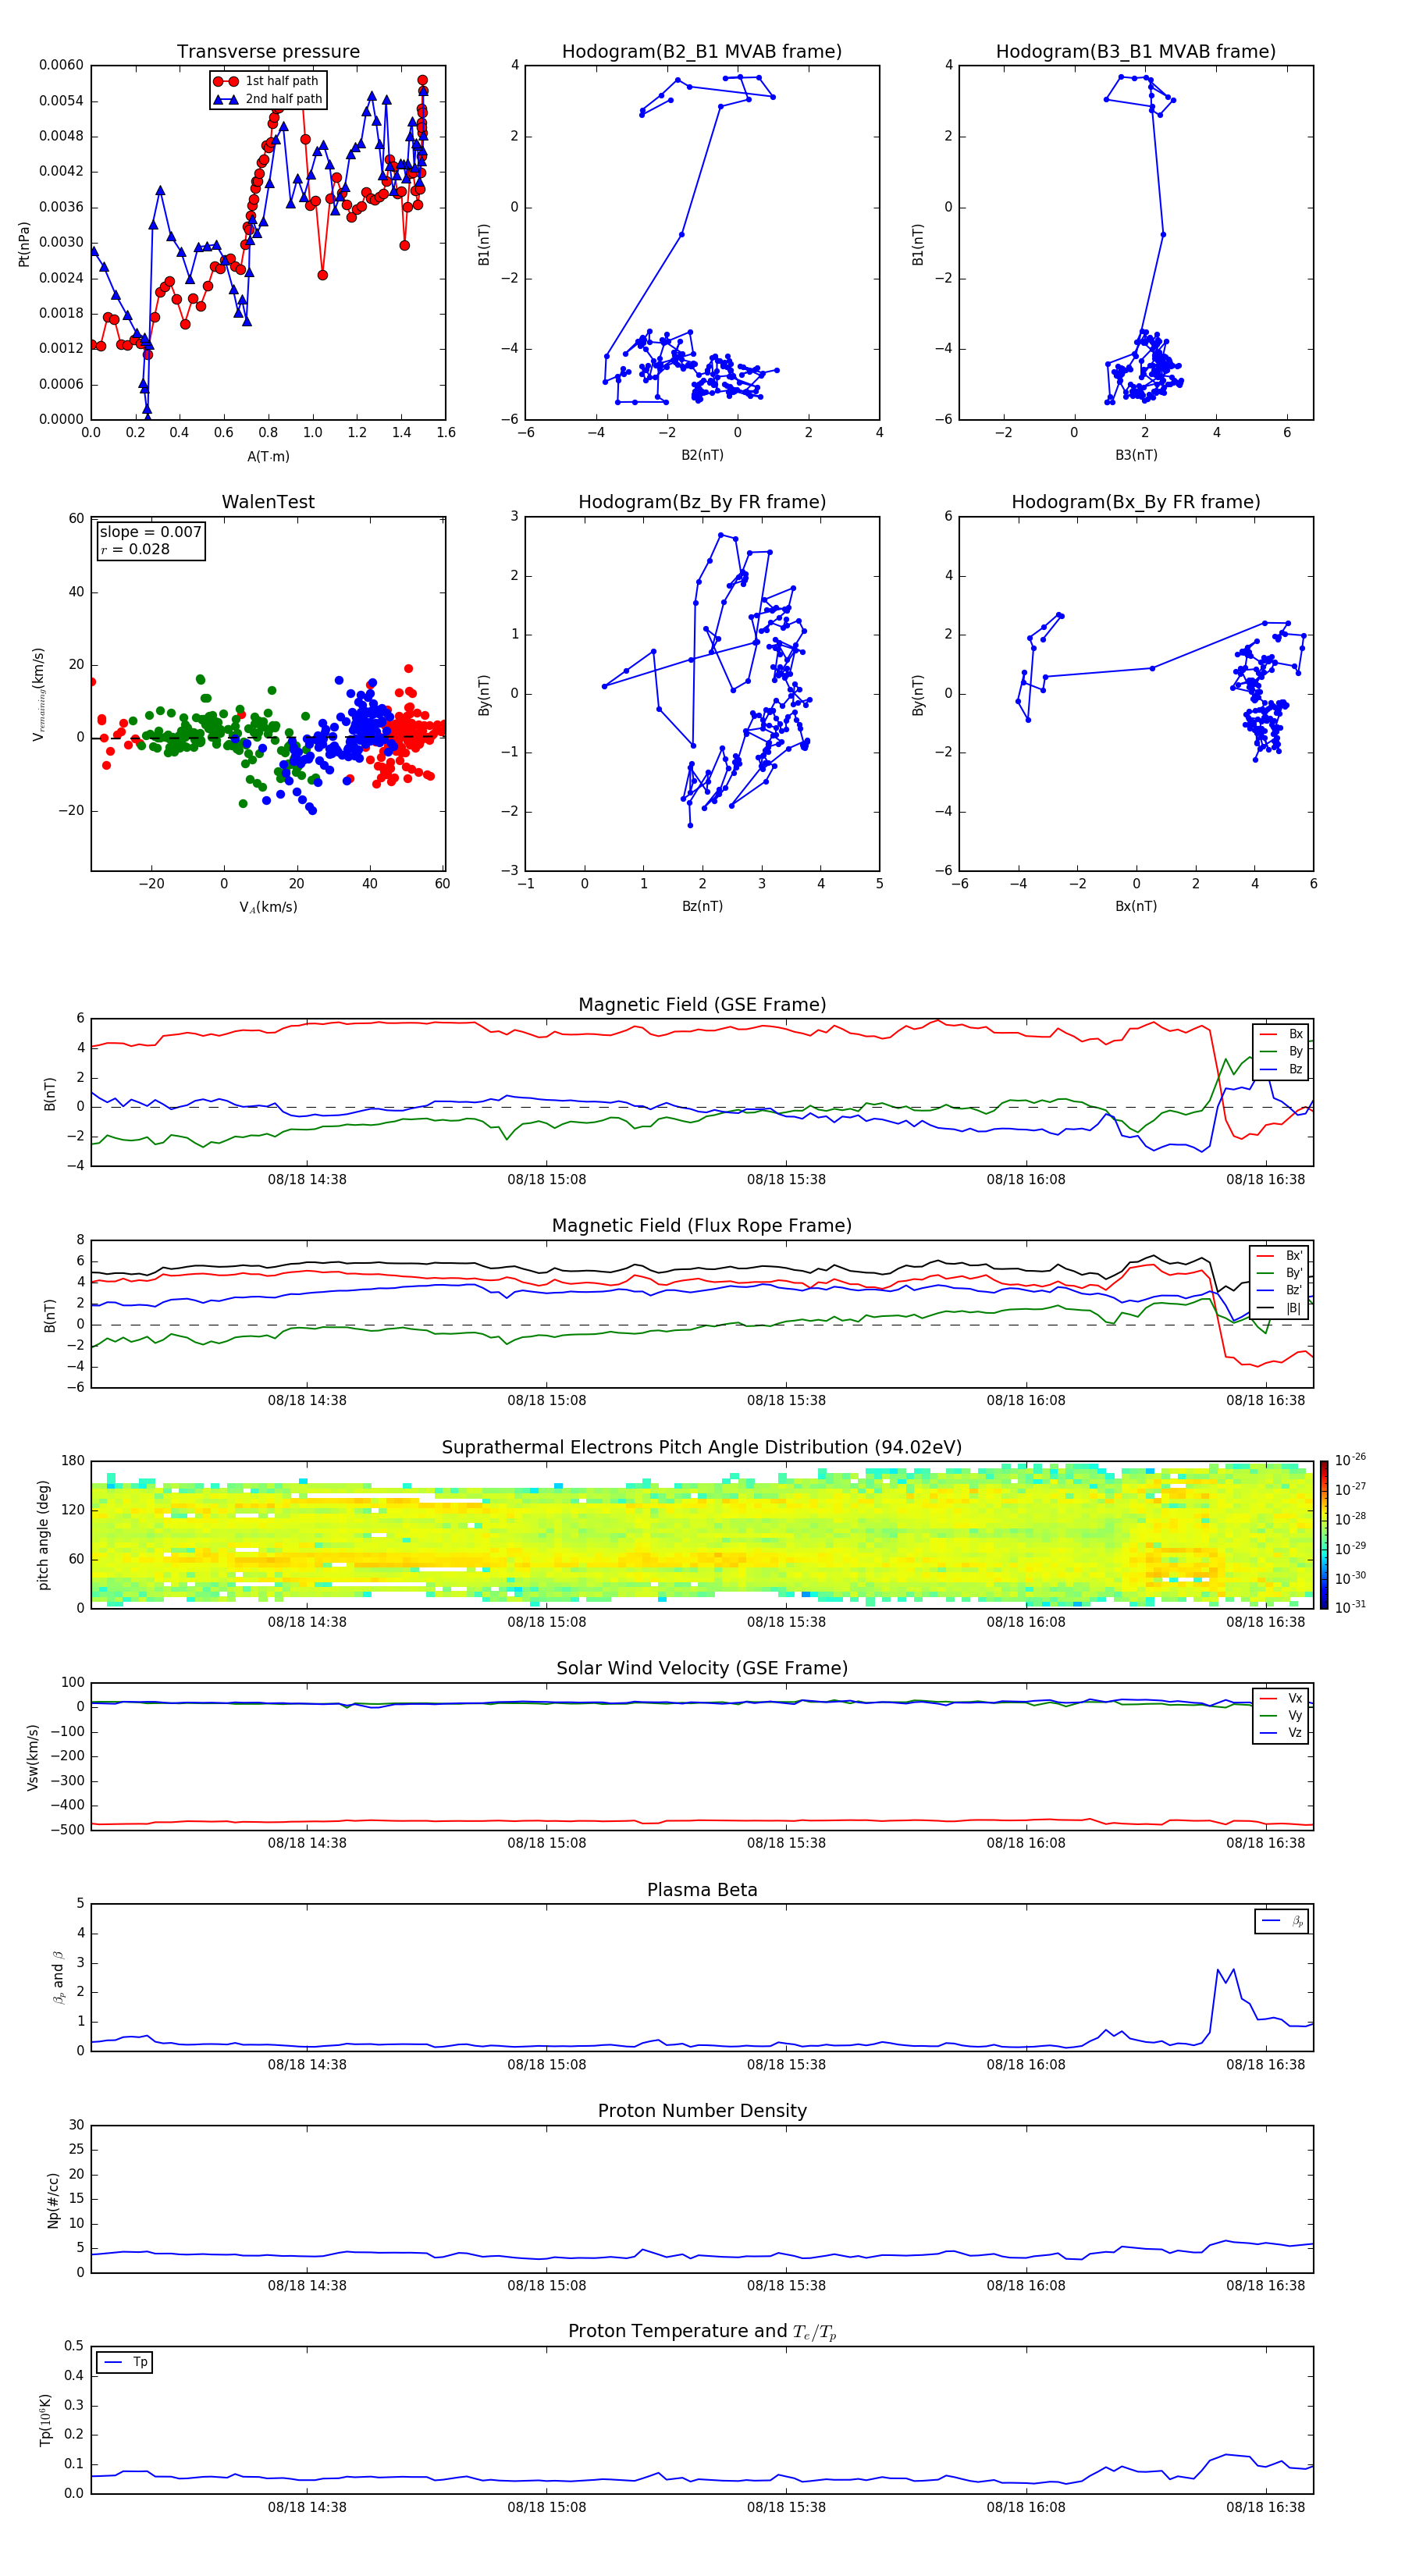Image resolution: width=1405 pixels, height=2576 pixels.
Task: Click '08/18 16:38' tick under proton temperature panel
Action: pyautogui.click(x=1266, y=2507)
